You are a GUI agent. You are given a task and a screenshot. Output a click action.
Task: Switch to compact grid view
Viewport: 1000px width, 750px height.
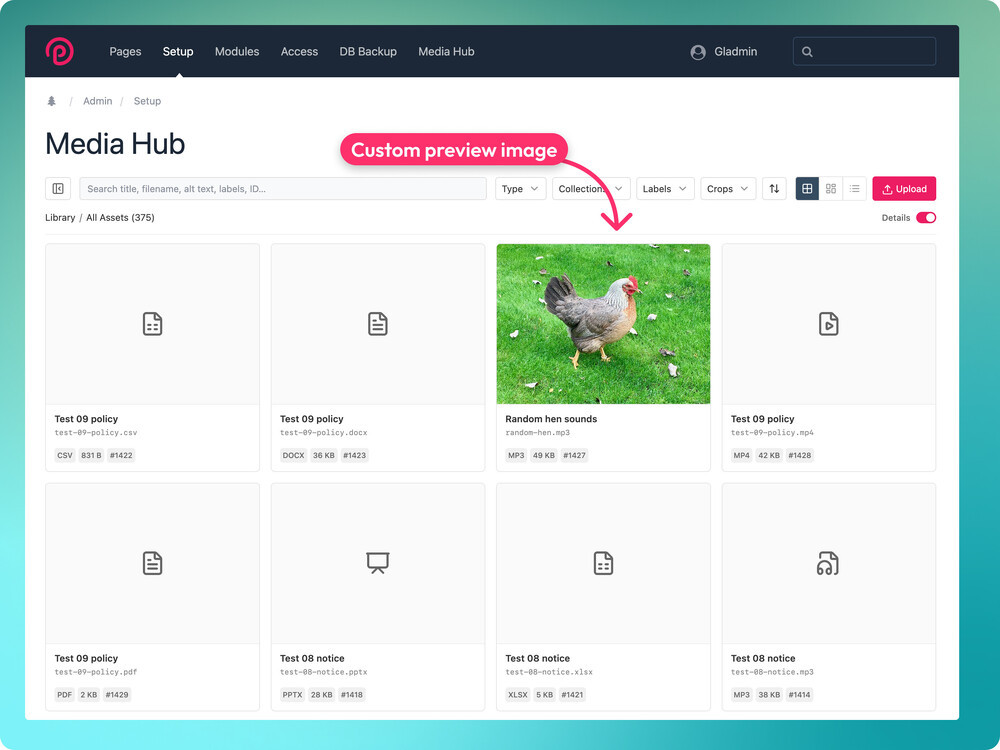point(830,189)
